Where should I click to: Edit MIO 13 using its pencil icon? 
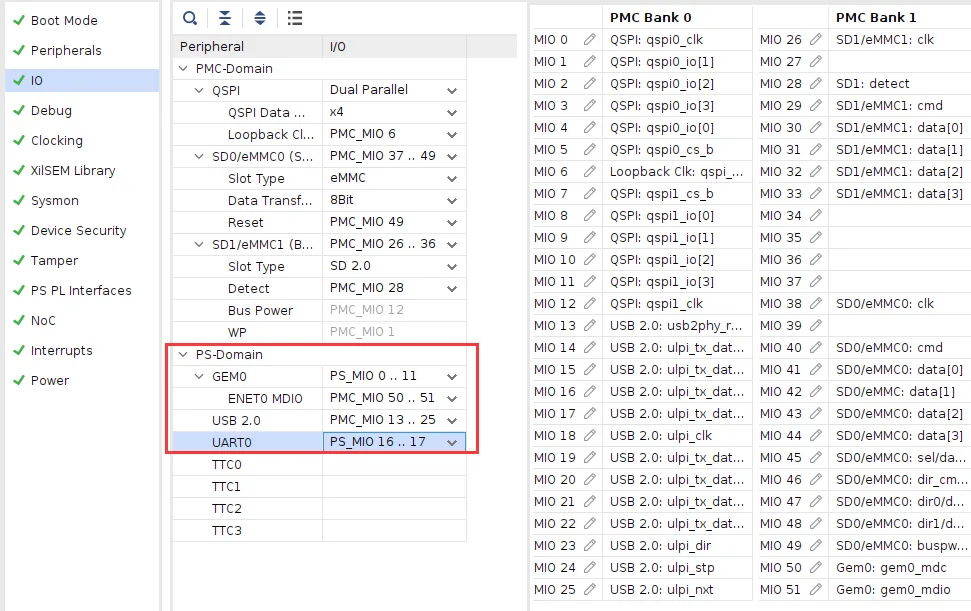tap(590, 326)
